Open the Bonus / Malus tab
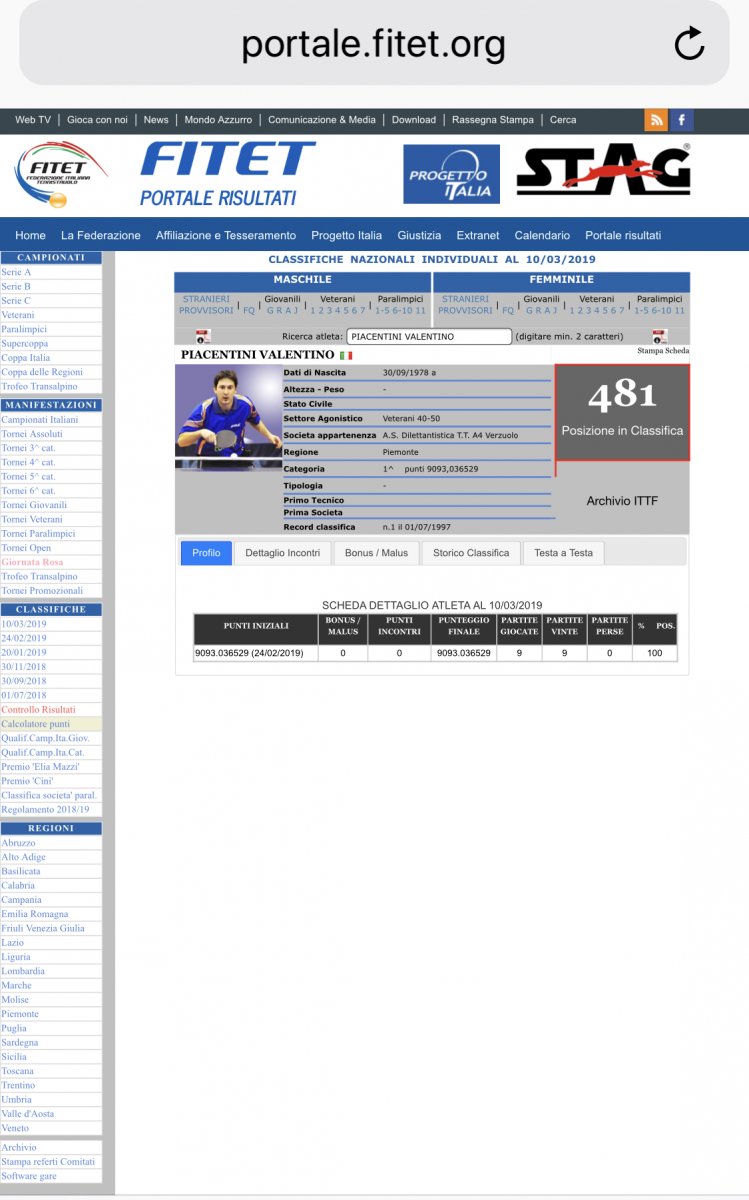749x1200 pixels. tap(375, 553)
